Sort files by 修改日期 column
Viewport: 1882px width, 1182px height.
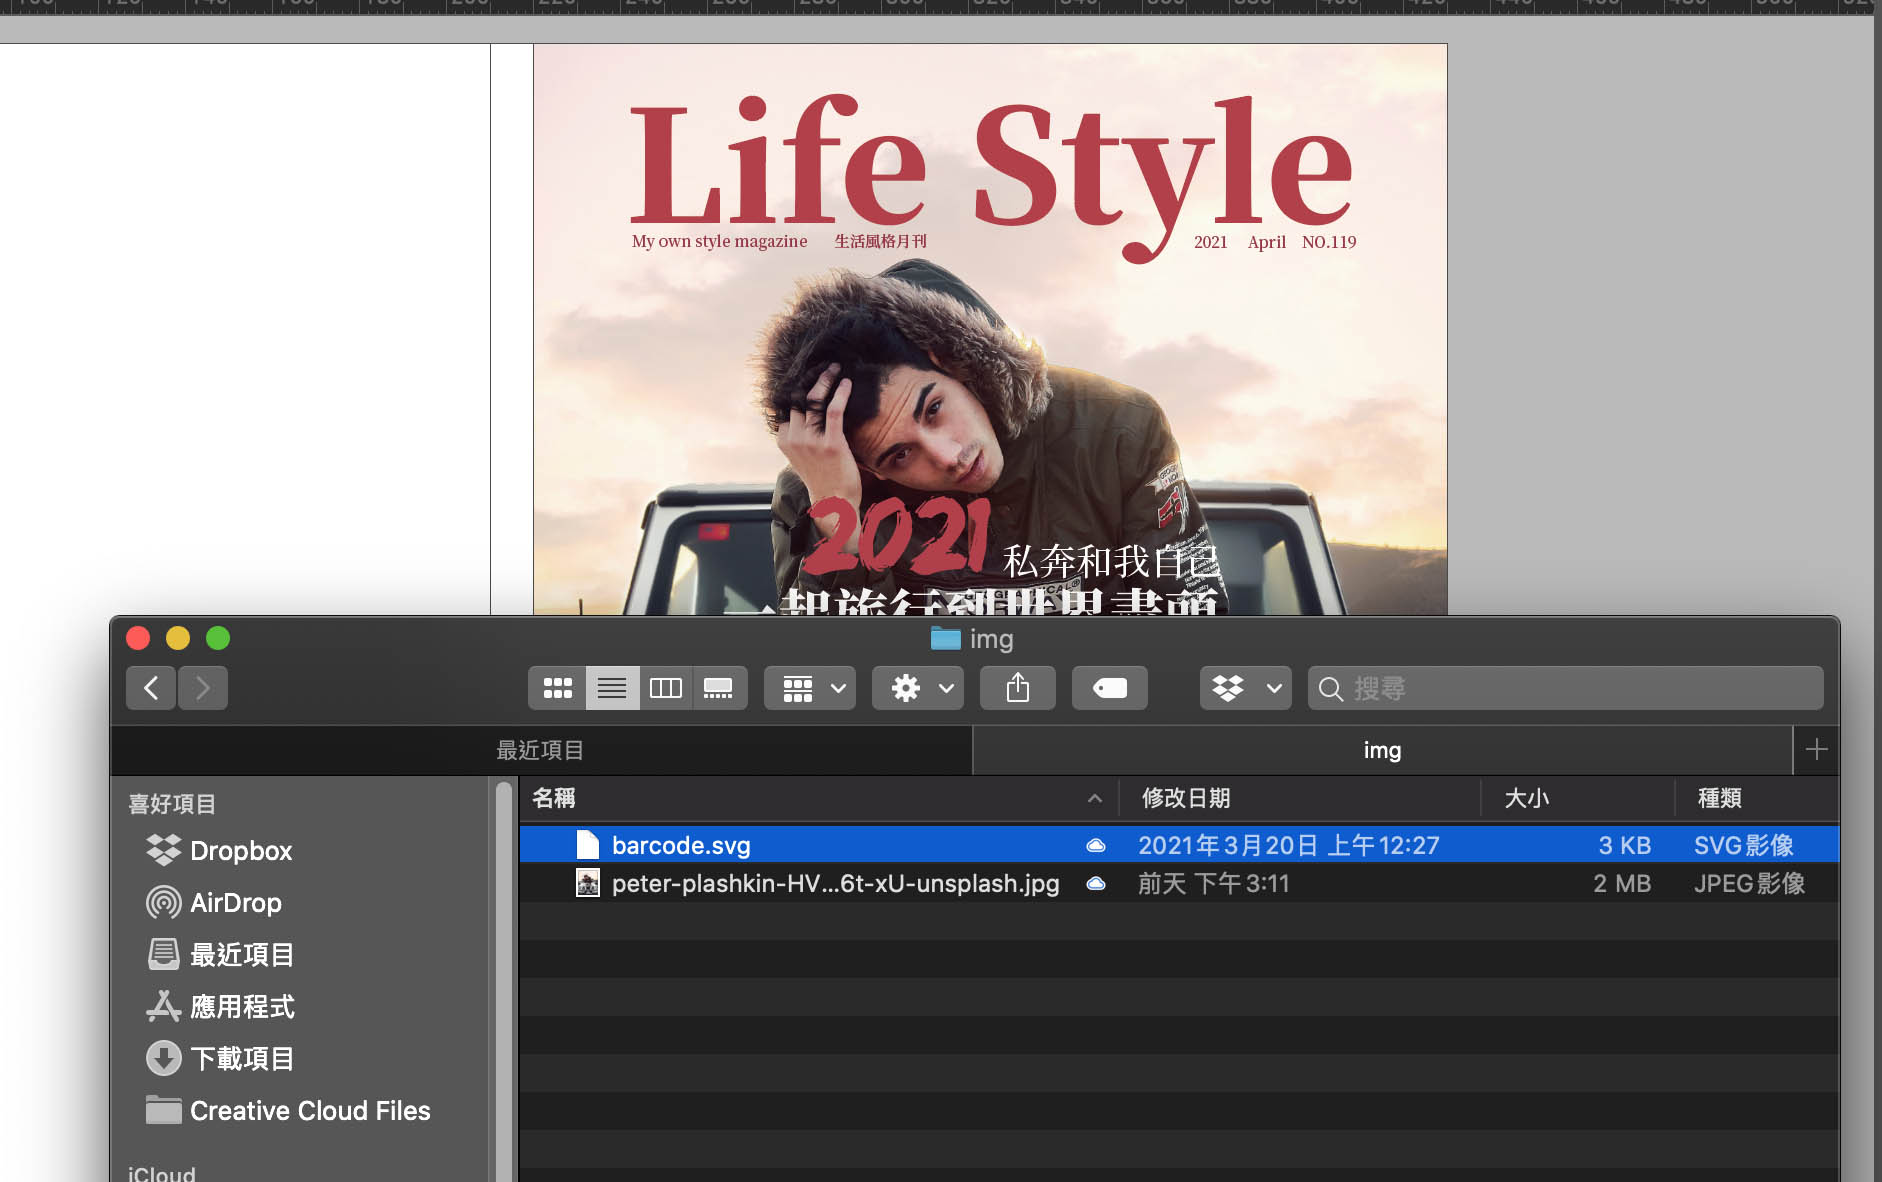click(x=1186, y=798)
